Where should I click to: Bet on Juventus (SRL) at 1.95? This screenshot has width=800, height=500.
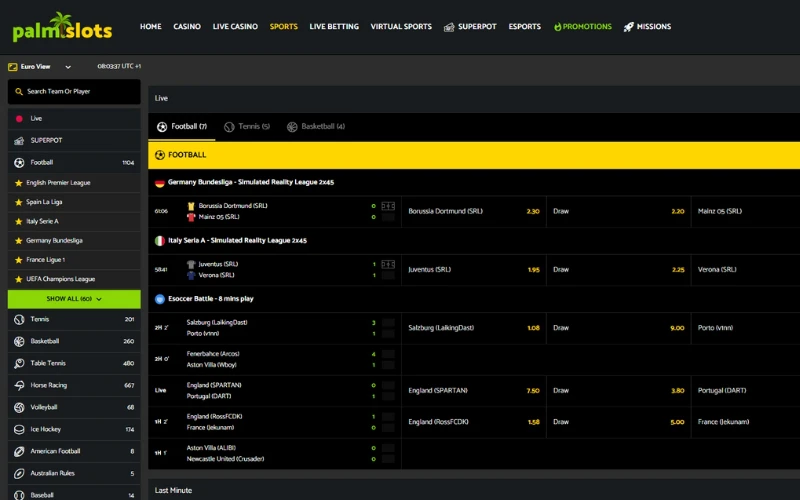(x=473, y=270)
